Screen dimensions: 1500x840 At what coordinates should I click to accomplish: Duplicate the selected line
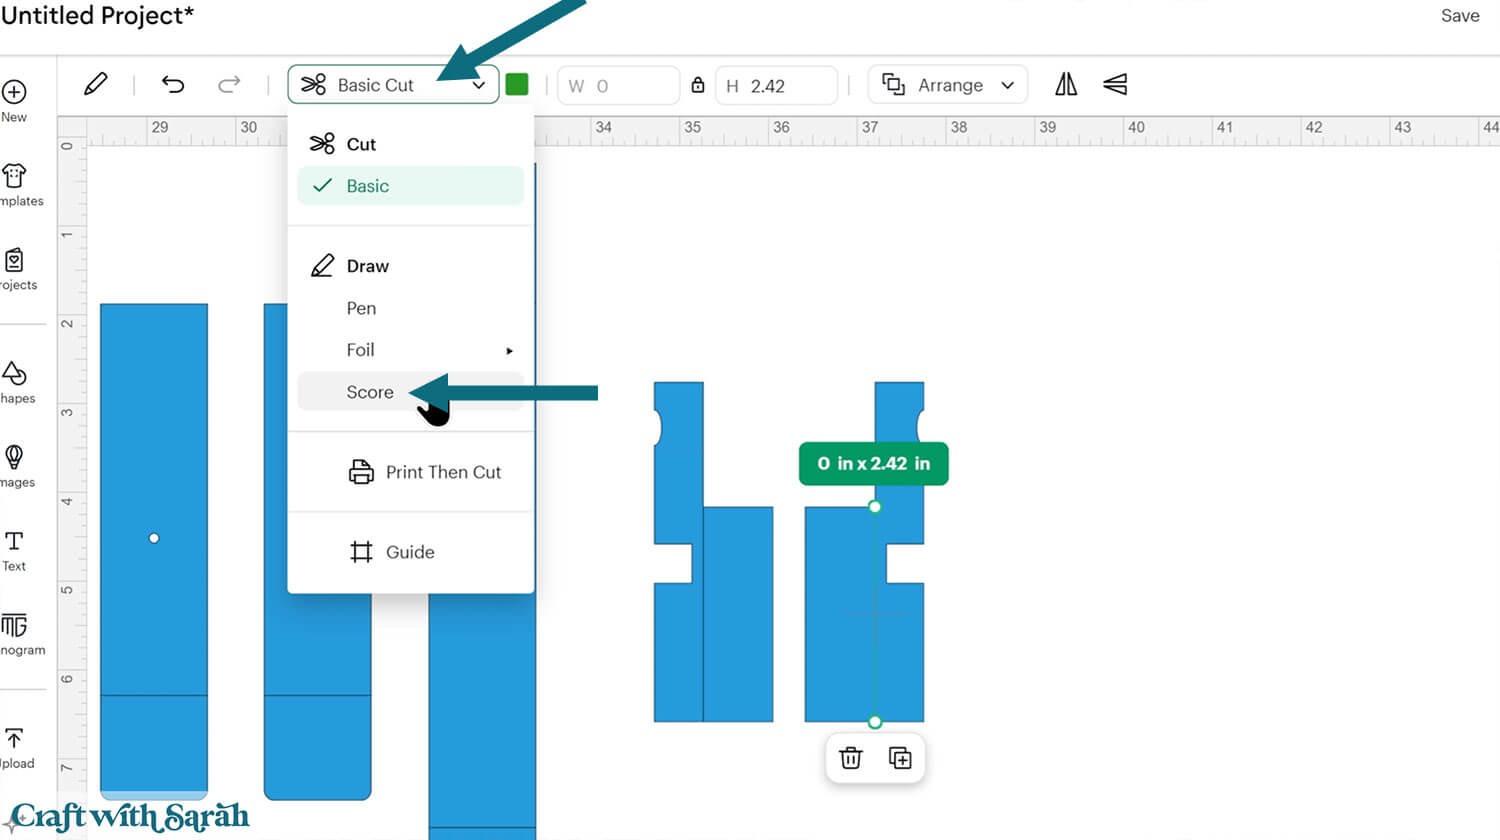(x=900, y=758)
